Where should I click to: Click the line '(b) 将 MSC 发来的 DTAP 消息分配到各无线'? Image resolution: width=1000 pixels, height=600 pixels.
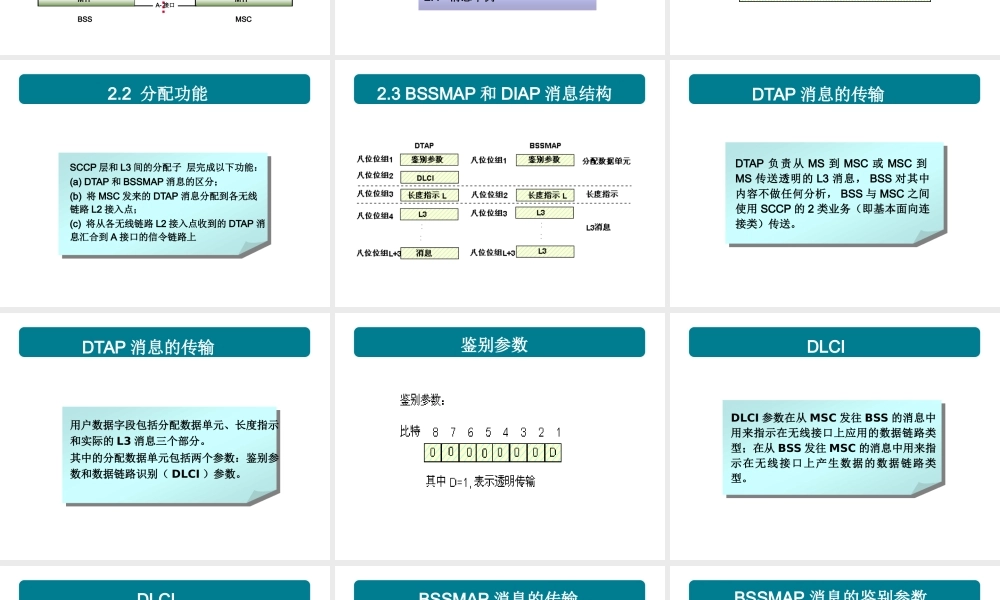[x=163, y=196]
